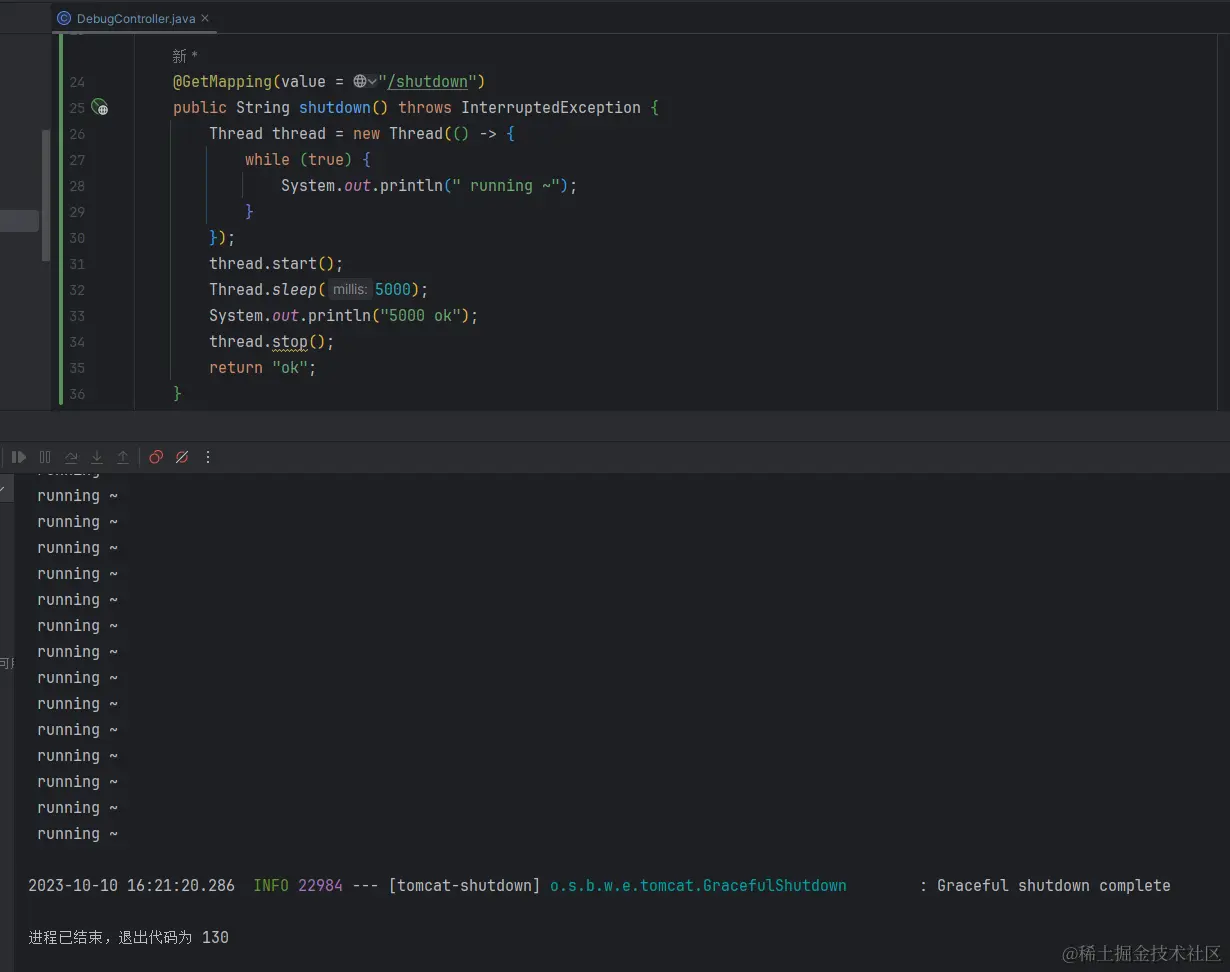Image resolution: width=1230 pixels, height=972 pixels.
Task: Click line number 24 in the gutter
Action: [78, 82]
